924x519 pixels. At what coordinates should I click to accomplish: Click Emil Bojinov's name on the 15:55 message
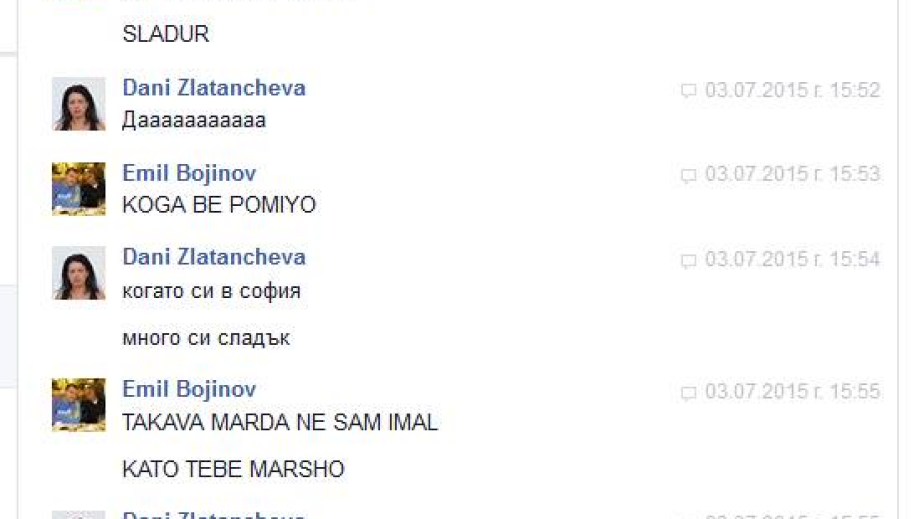[189, 389]
